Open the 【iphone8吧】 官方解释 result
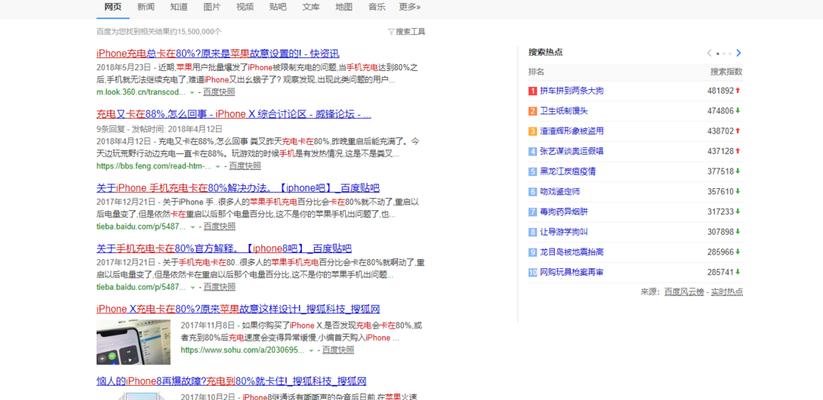The height and width of the screenshot is (400, 823). [224, 248]
